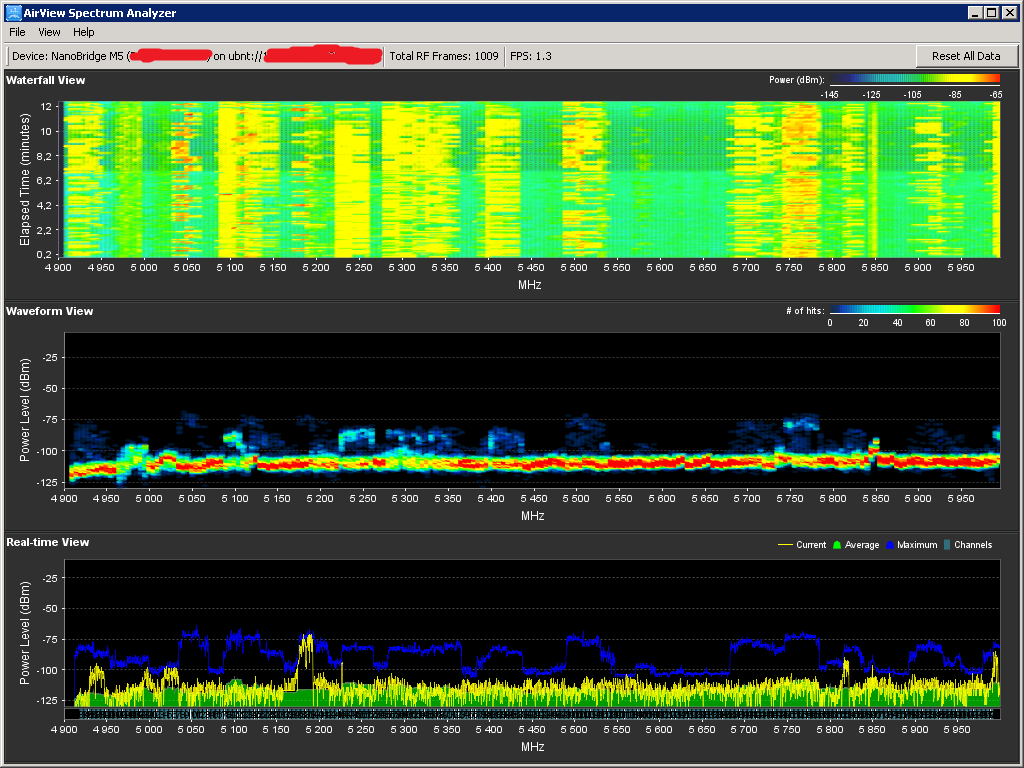Image resolution: width=1024 pixels, height=768 pixels.
Task: Open the File menu
Action: [17, 32]
